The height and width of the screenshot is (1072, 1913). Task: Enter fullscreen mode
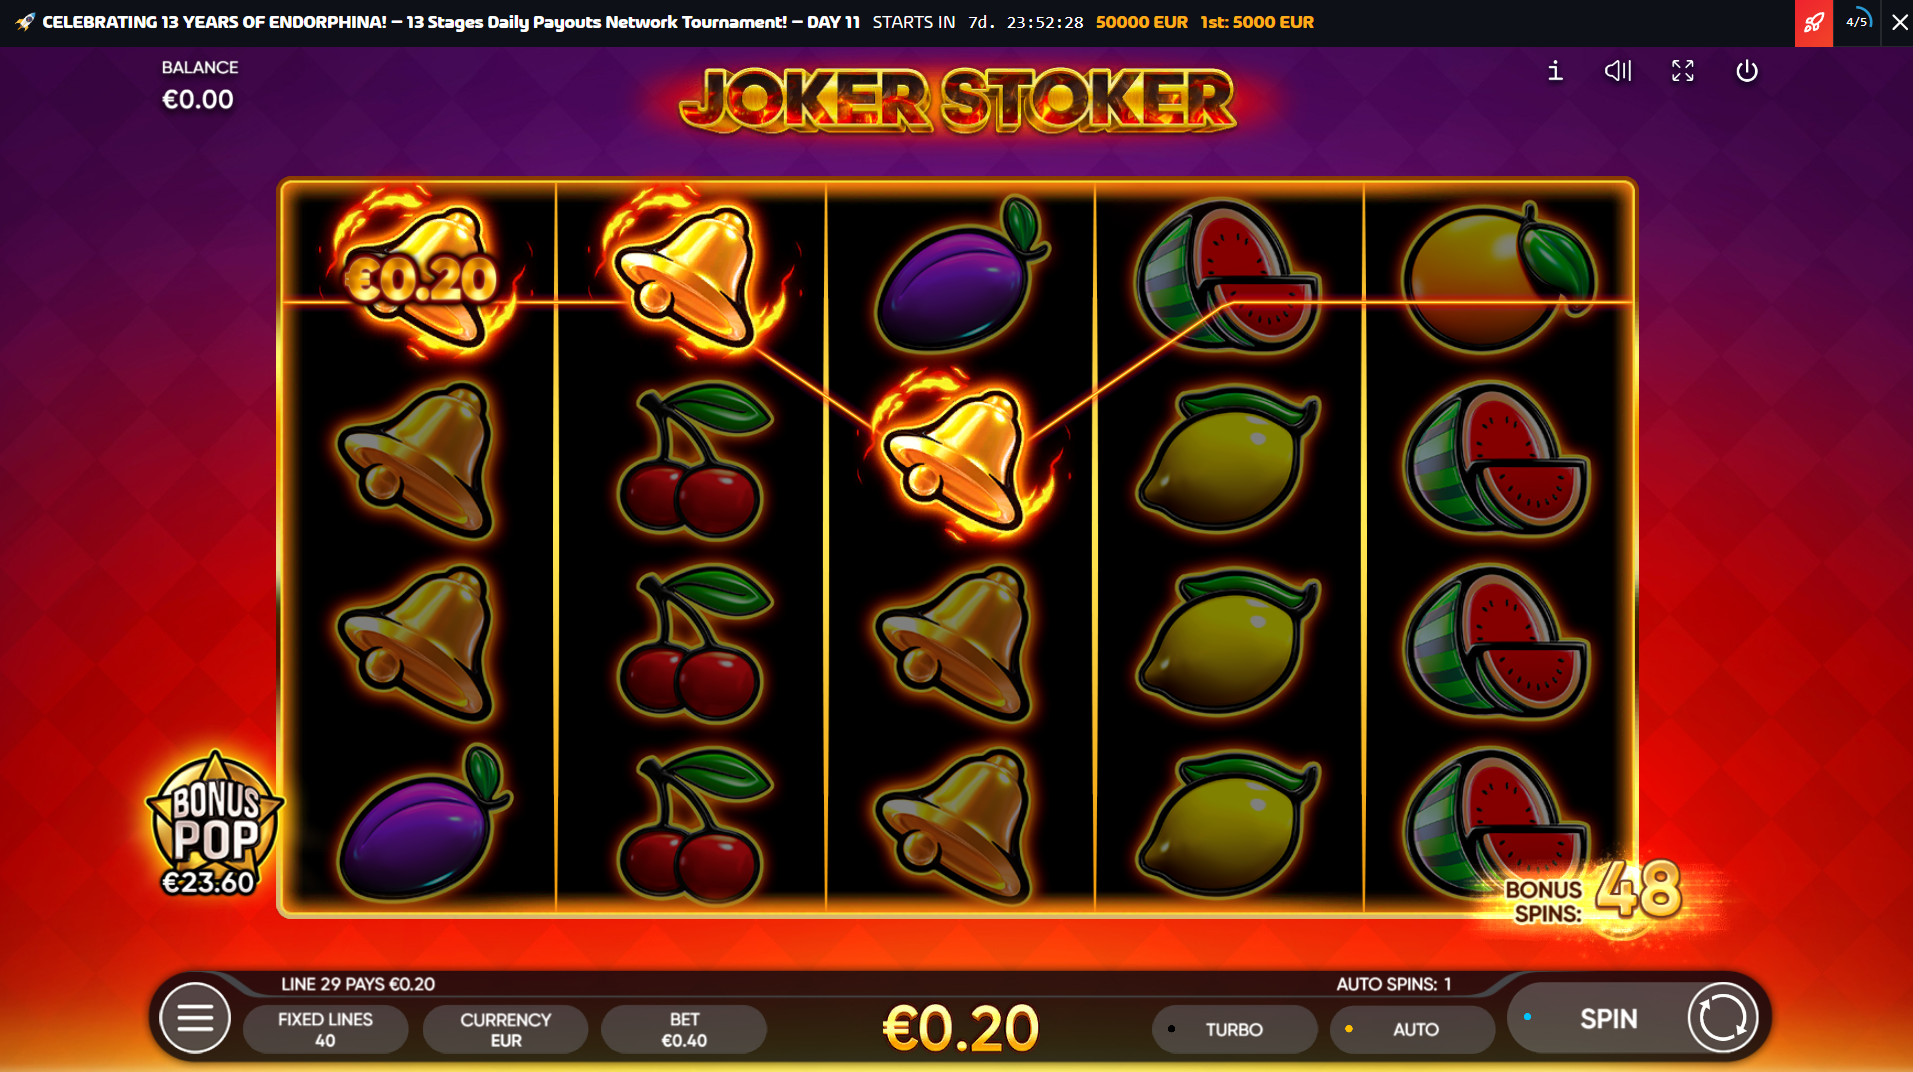point(1683,71)
